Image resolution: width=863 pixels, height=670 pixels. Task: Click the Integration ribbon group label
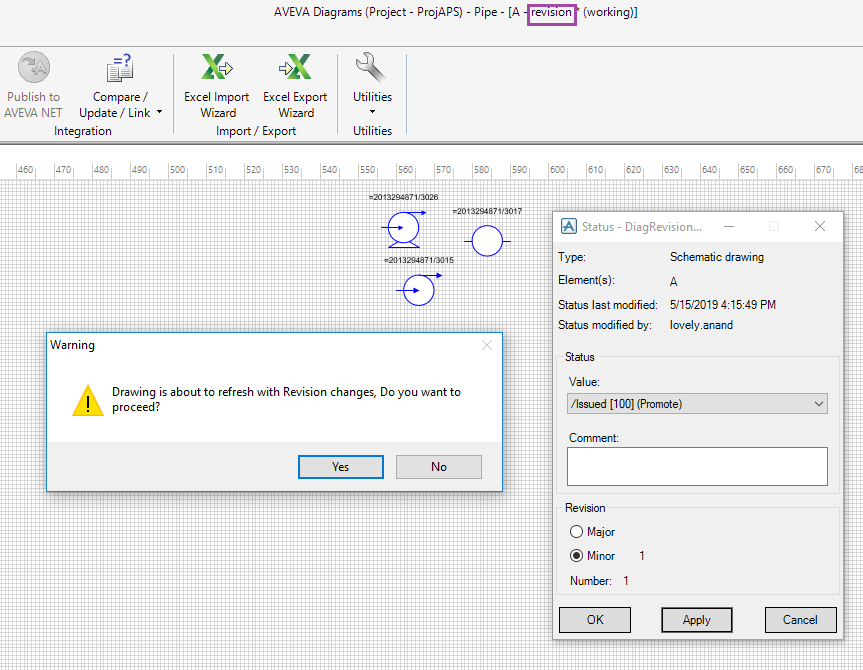82,130
